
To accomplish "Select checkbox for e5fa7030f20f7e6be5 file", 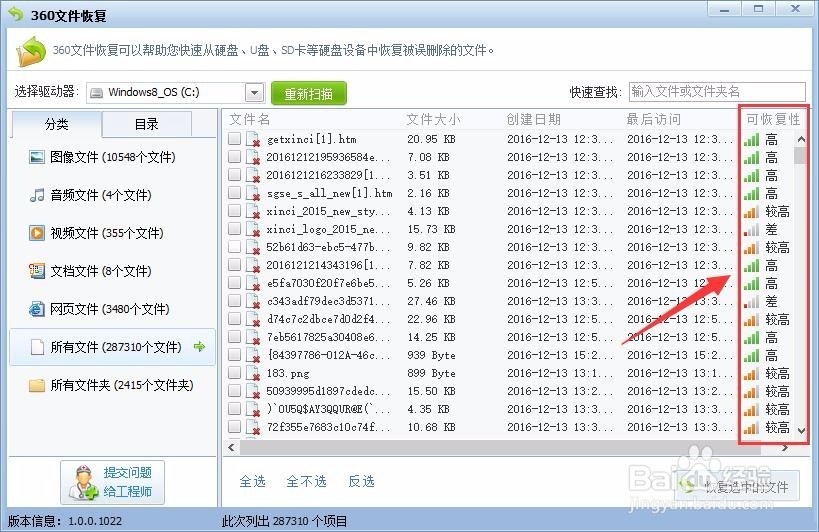I will pos(235,282).
